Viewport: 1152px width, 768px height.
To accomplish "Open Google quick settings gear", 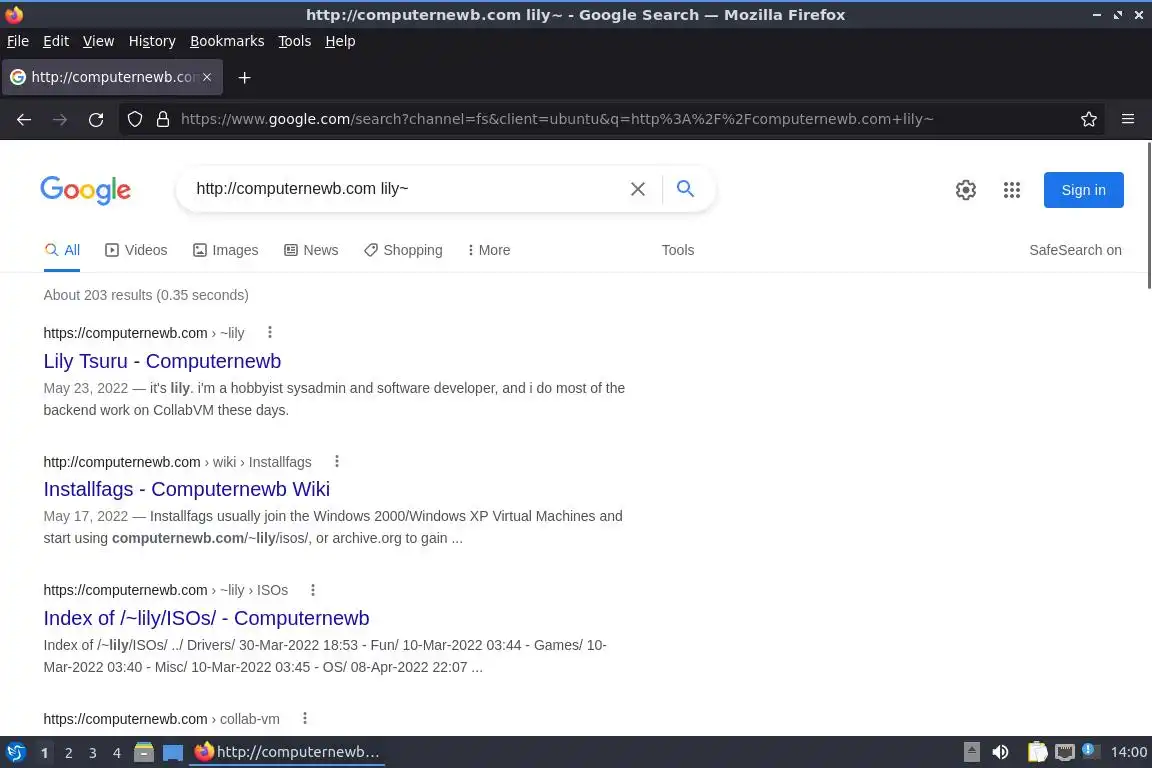I will (x=965, y=190).
